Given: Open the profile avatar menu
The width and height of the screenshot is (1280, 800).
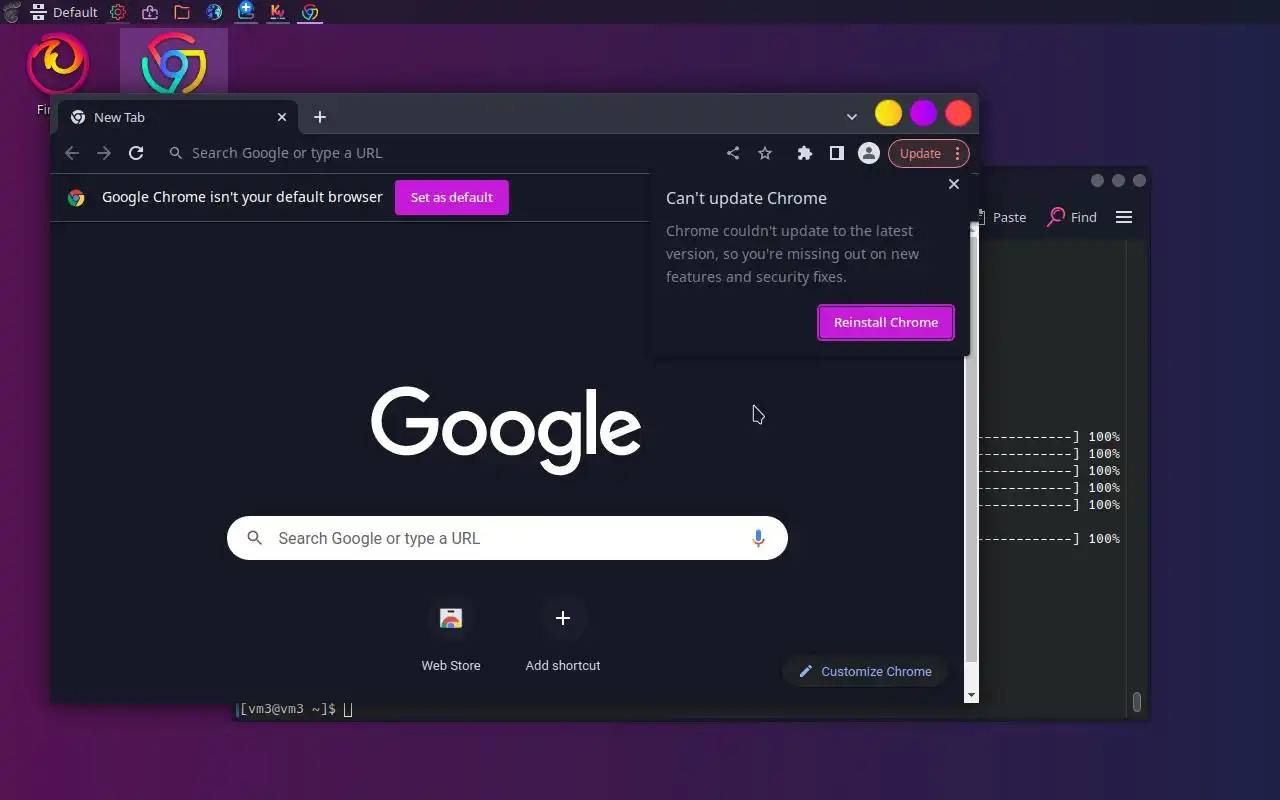Looking at the screenshot, I should [869, 153].
